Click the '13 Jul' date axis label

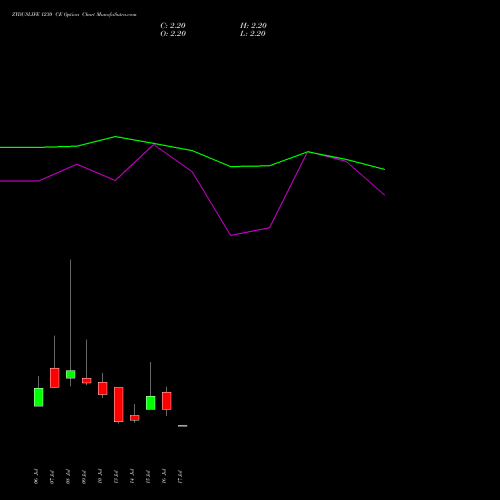tap(116, 477)
